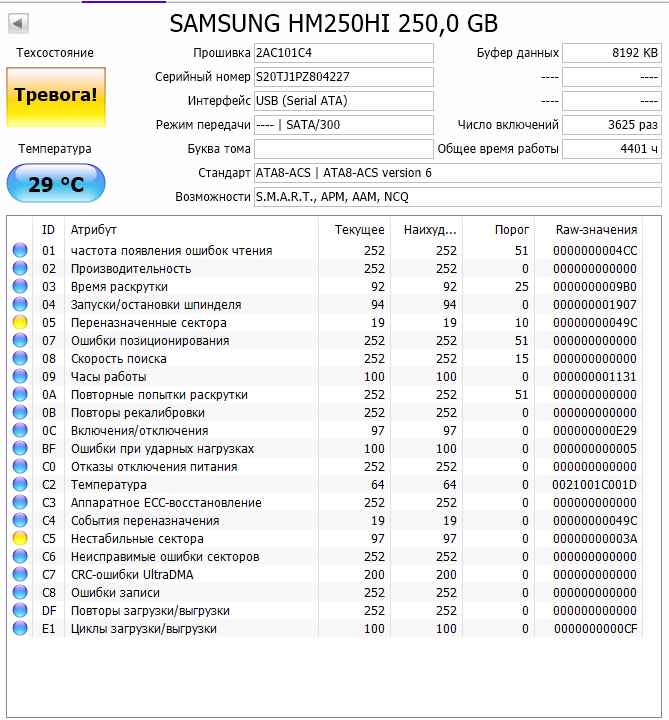The height and width of the screenshot is (720, 669).
Task: Click threshold value 25 of Время раскрутки
Action: click(522, 286)
